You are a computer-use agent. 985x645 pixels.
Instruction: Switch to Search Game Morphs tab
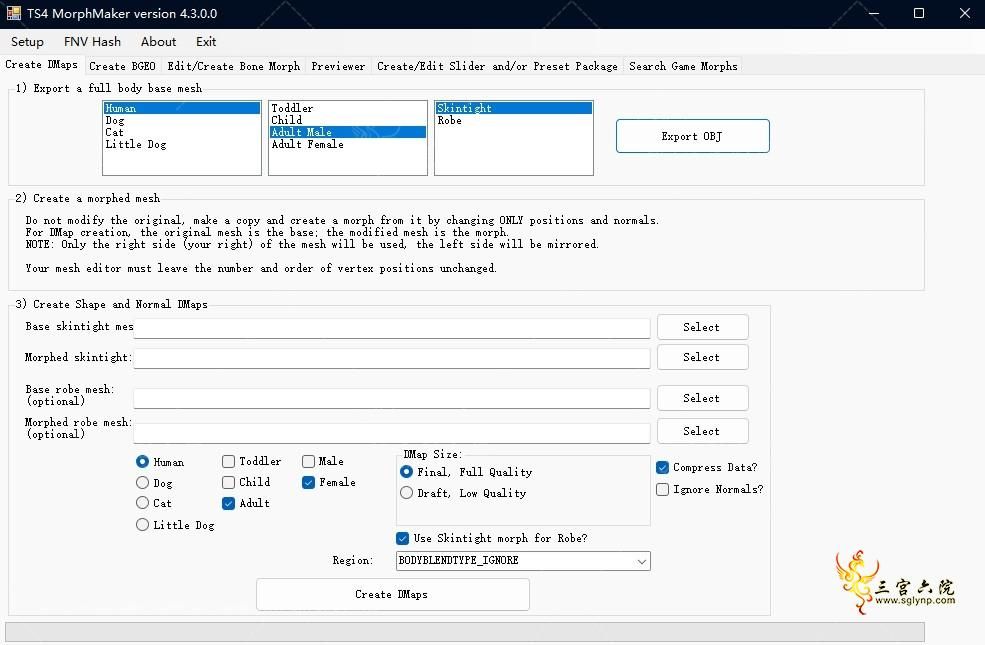[x=683, y=66]
